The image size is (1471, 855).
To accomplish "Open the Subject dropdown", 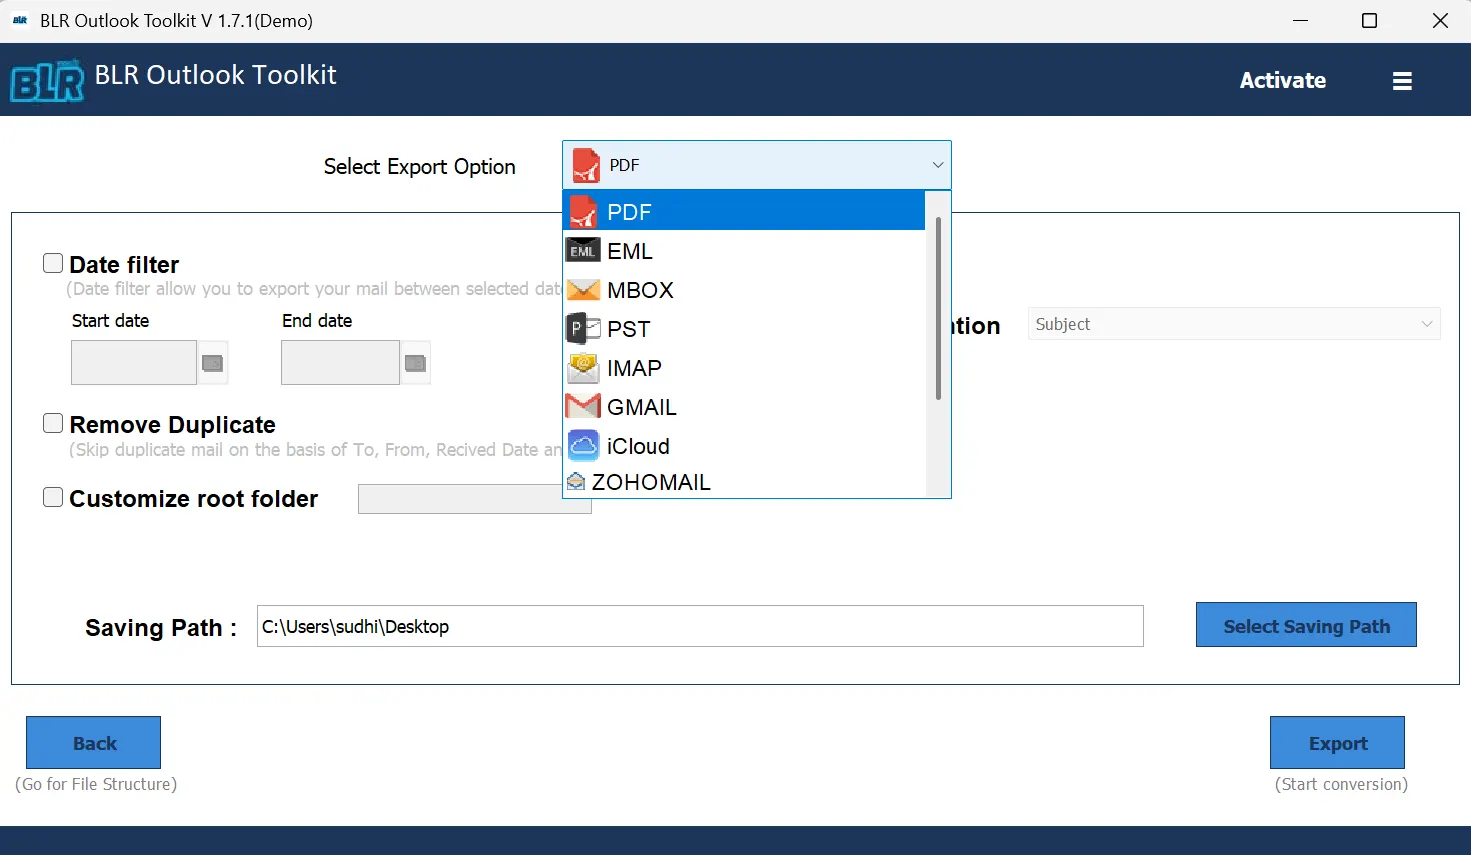I will click(x=1428, y=324).
